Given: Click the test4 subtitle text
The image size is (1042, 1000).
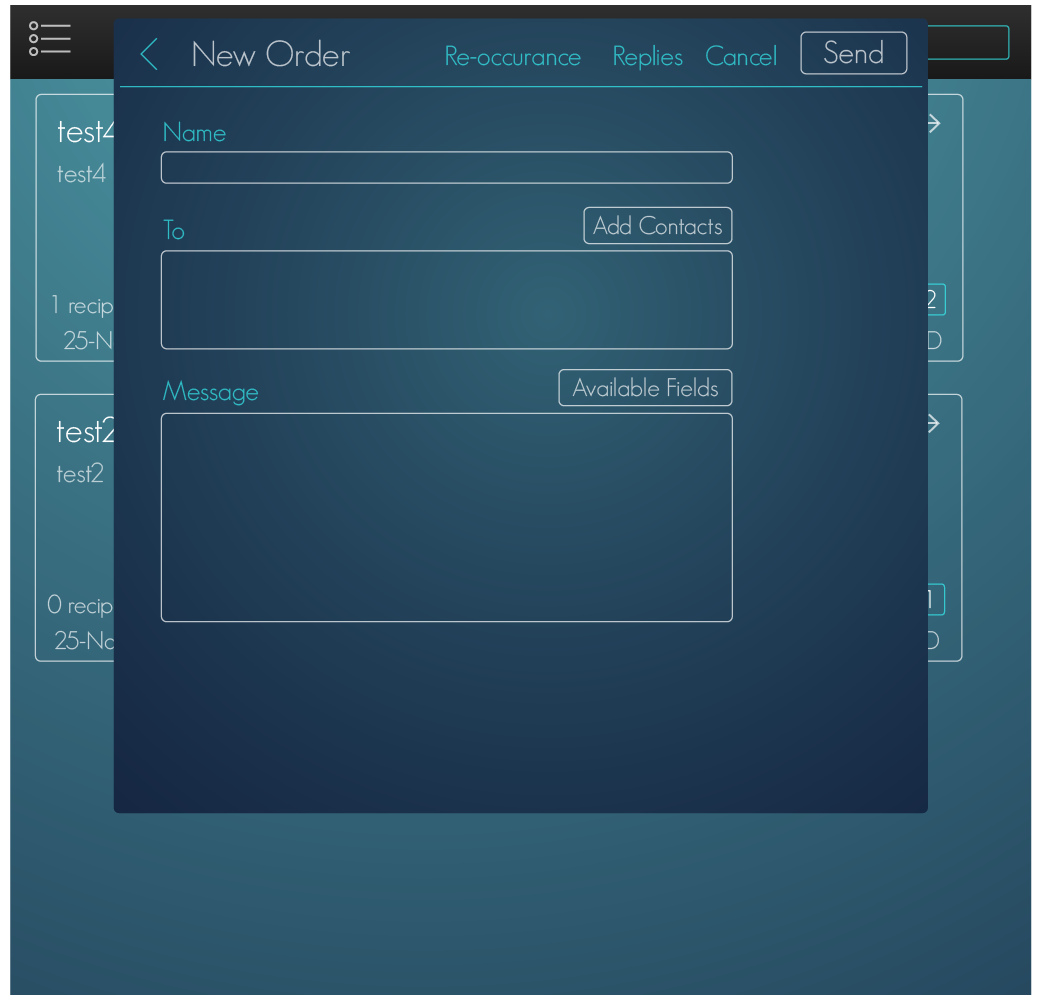Looking at the screenshot, I should (81, 174).
